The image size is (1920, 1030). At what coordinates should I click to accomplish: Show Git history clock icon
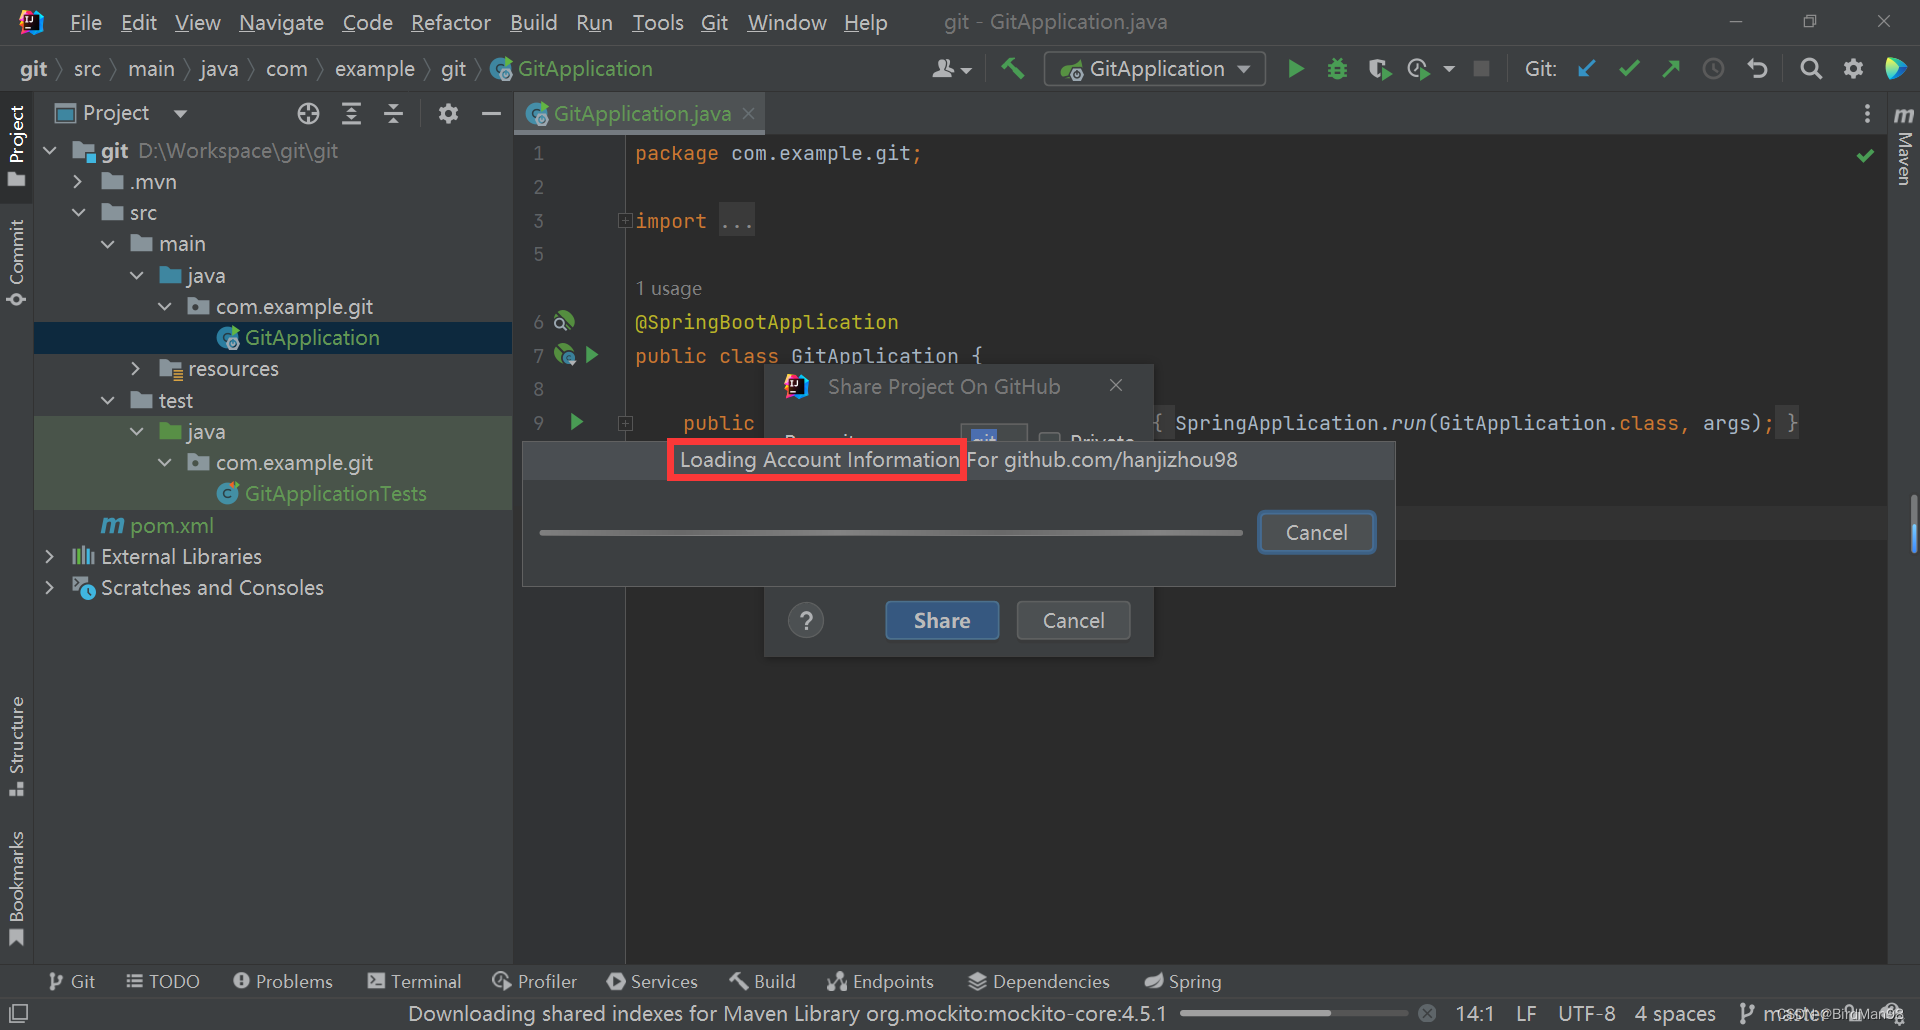click(1713, 69)
